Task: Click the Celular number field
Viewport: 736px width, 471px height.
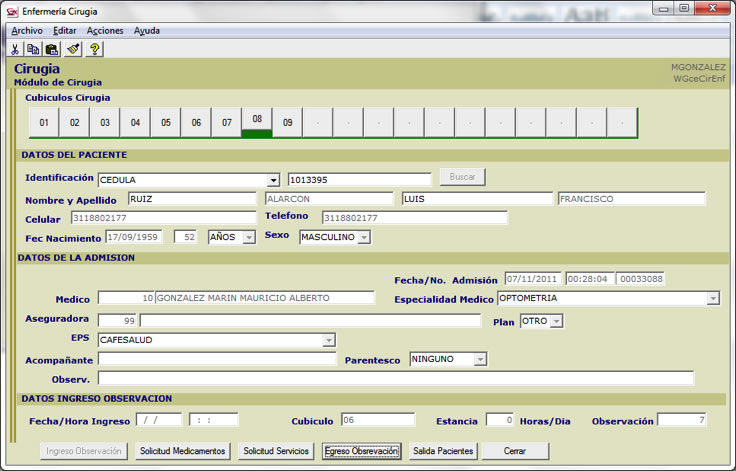Action: pyautogui.click(x=163, y=218)
